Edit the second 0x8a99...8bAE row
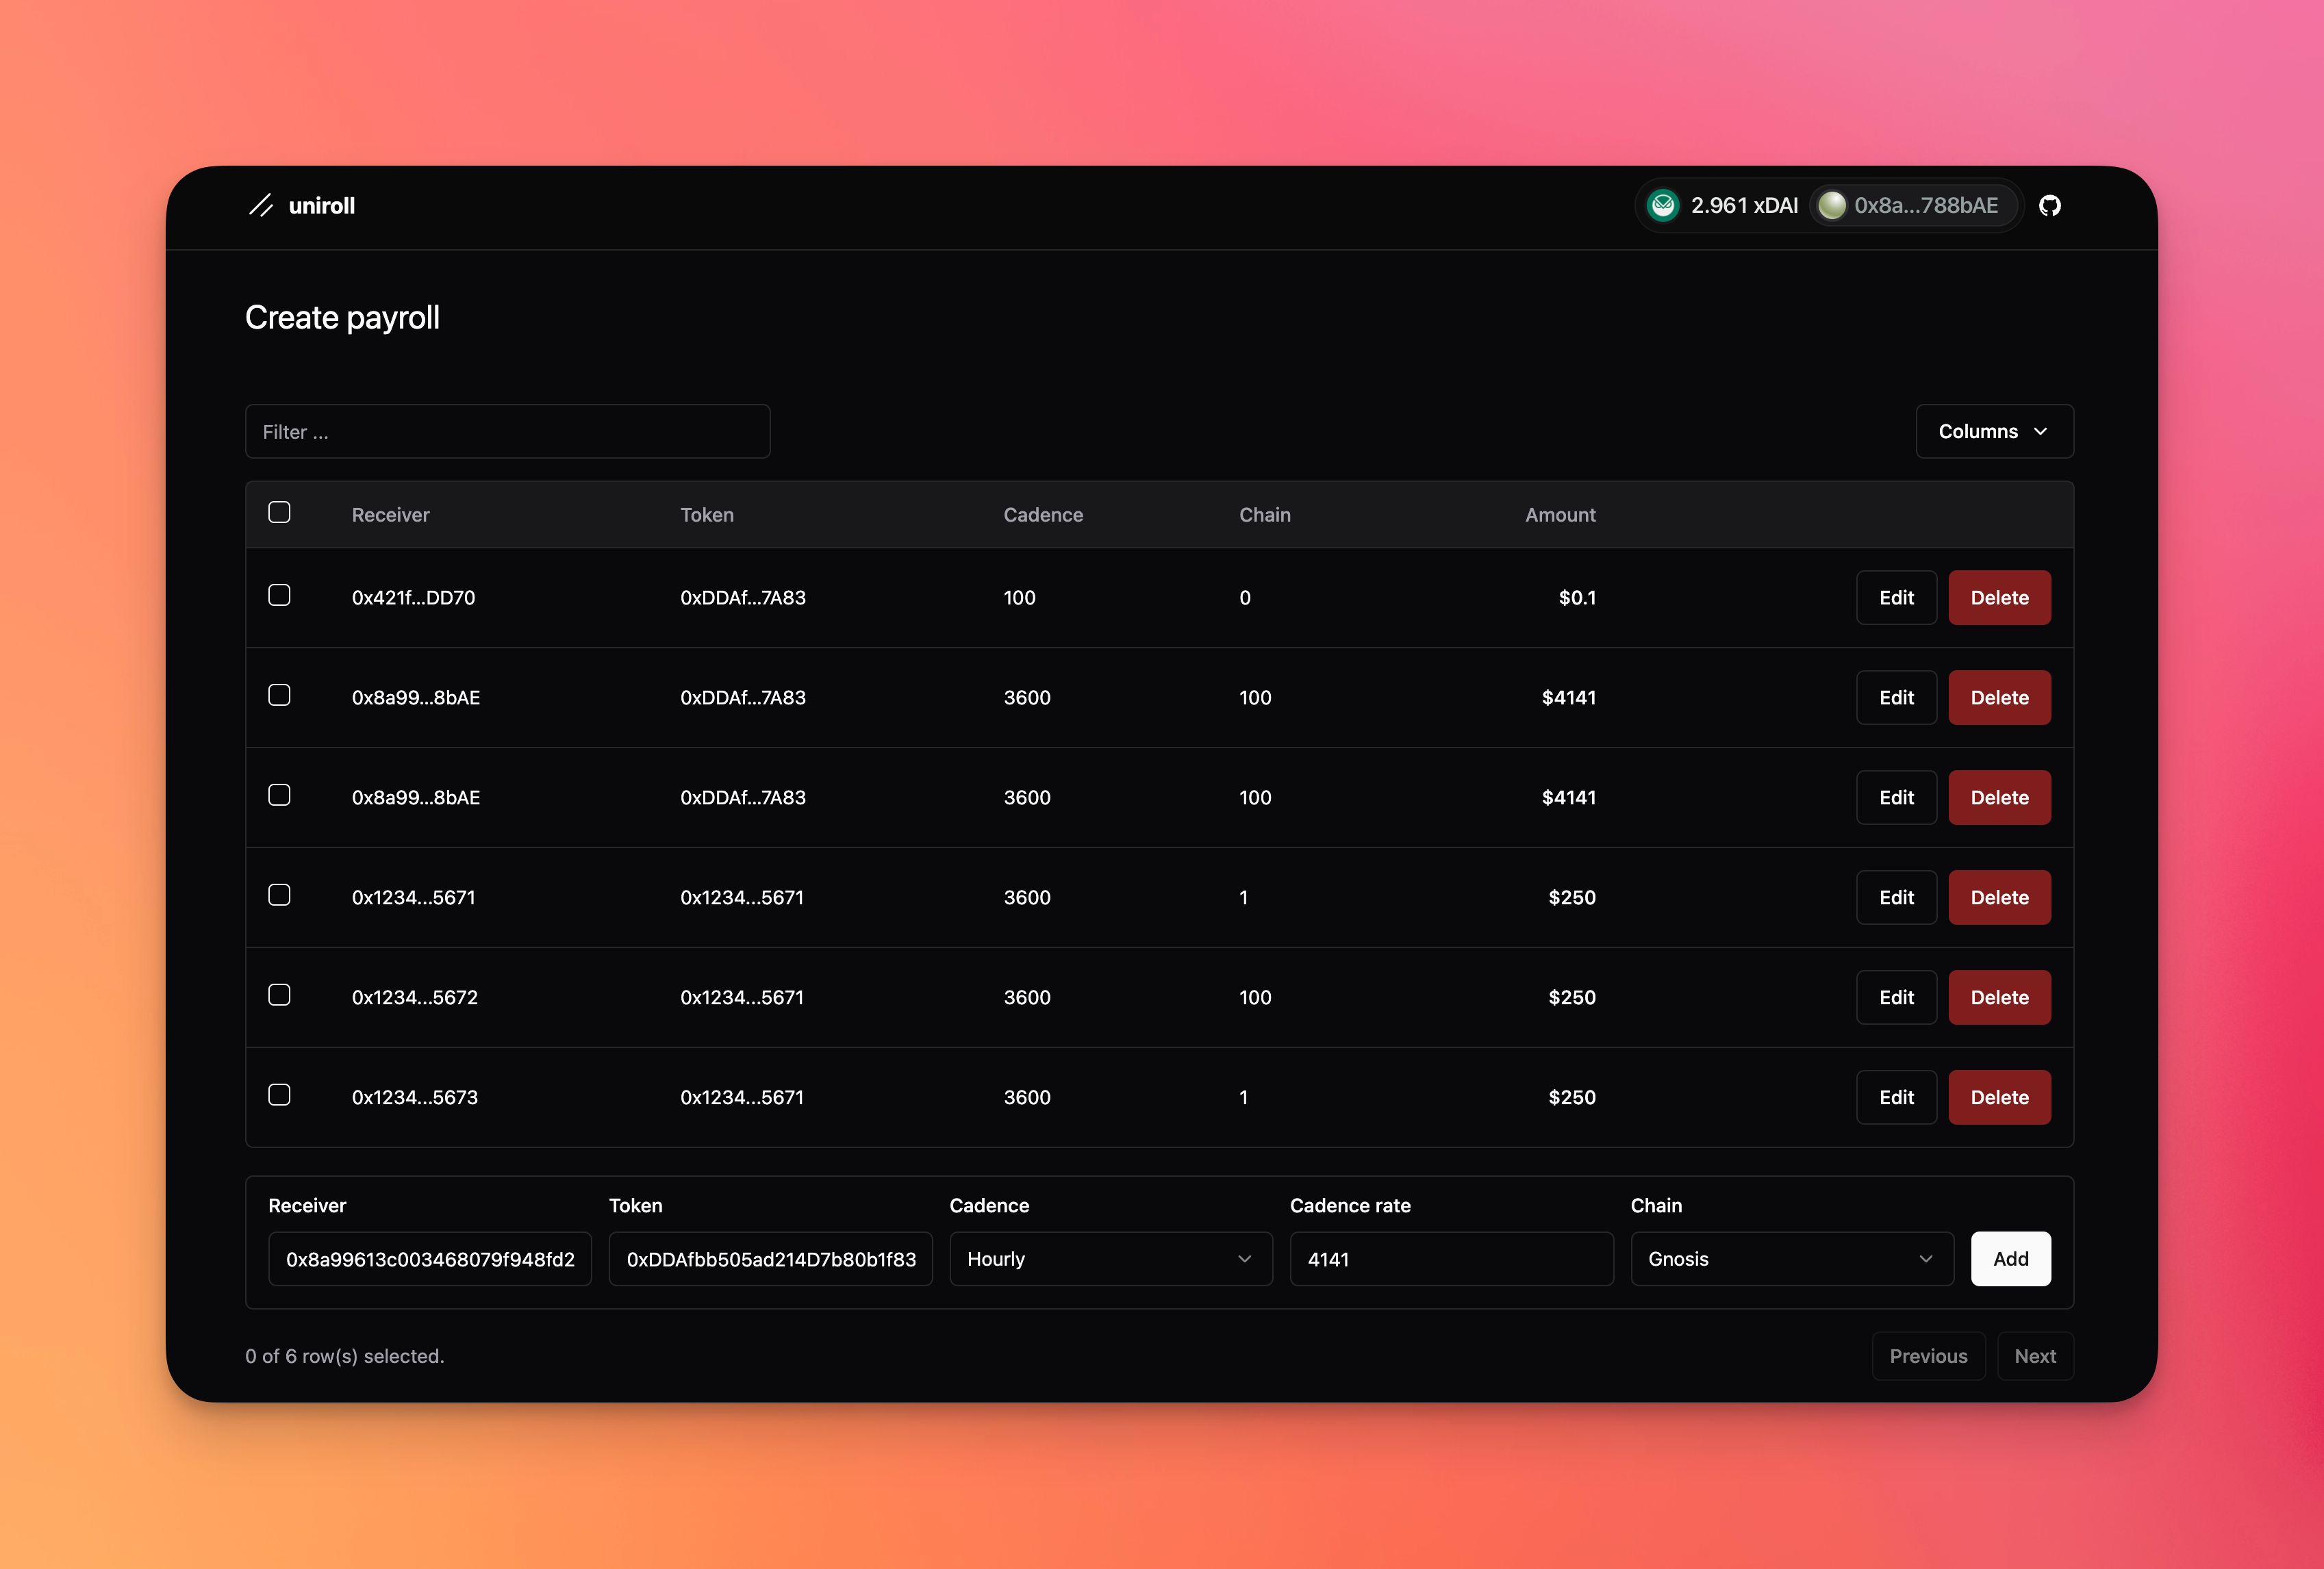Viewport: 2324px width, 1569px height. [1896, 798]
